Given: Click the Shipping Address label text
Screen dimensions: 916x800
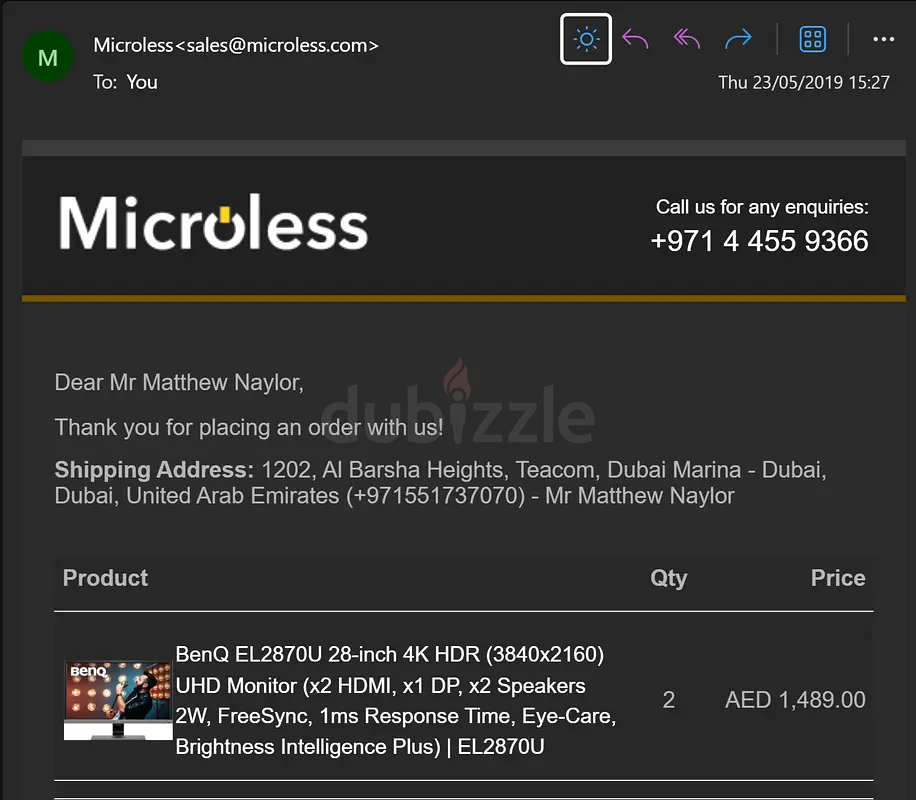Looking at the screenshot, I should click(154, 470).
